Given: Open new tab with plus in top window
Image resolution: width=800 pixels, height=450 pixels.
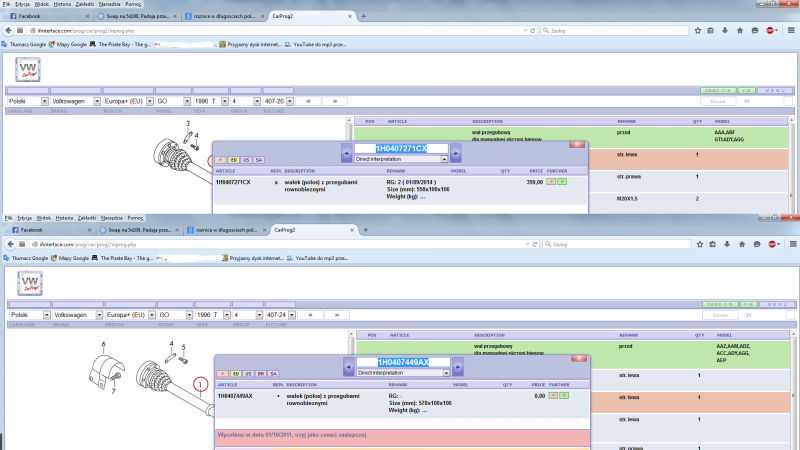Looking at the screenshot, I should [363, 16].
